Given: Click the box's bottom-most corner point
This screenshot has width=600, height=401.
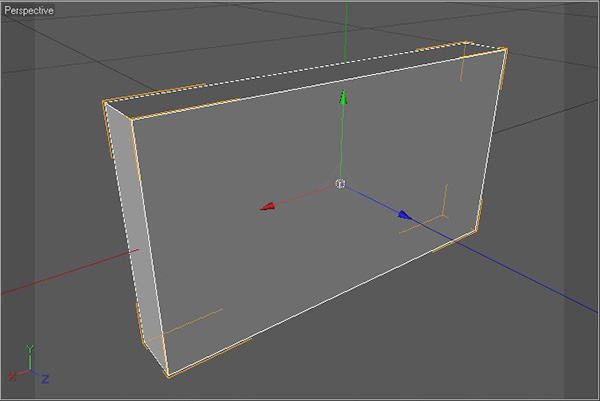Looking at the screenshot, I should click(x=168, y=377).
